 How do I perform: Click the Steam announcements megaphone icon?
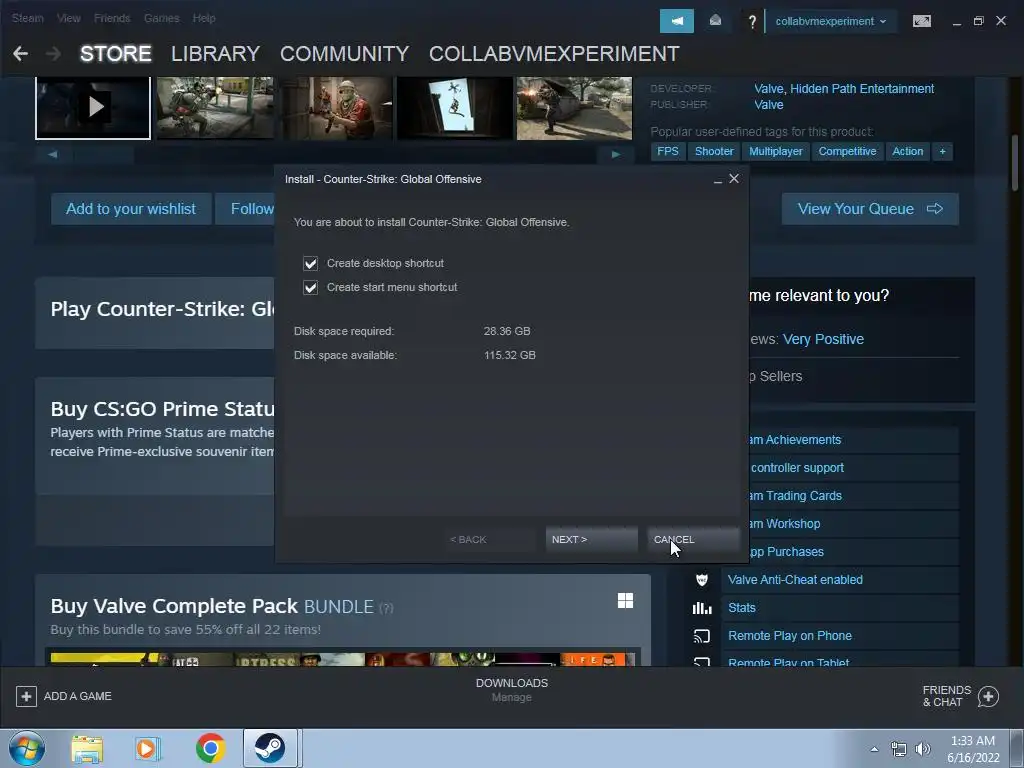point(677,21)
